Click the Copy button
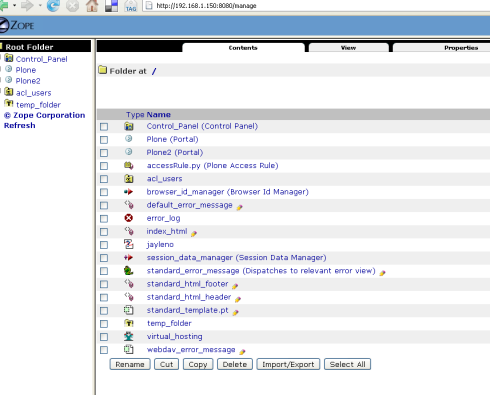This screenshot has width=490, height=395. click(x=198, y=364)
